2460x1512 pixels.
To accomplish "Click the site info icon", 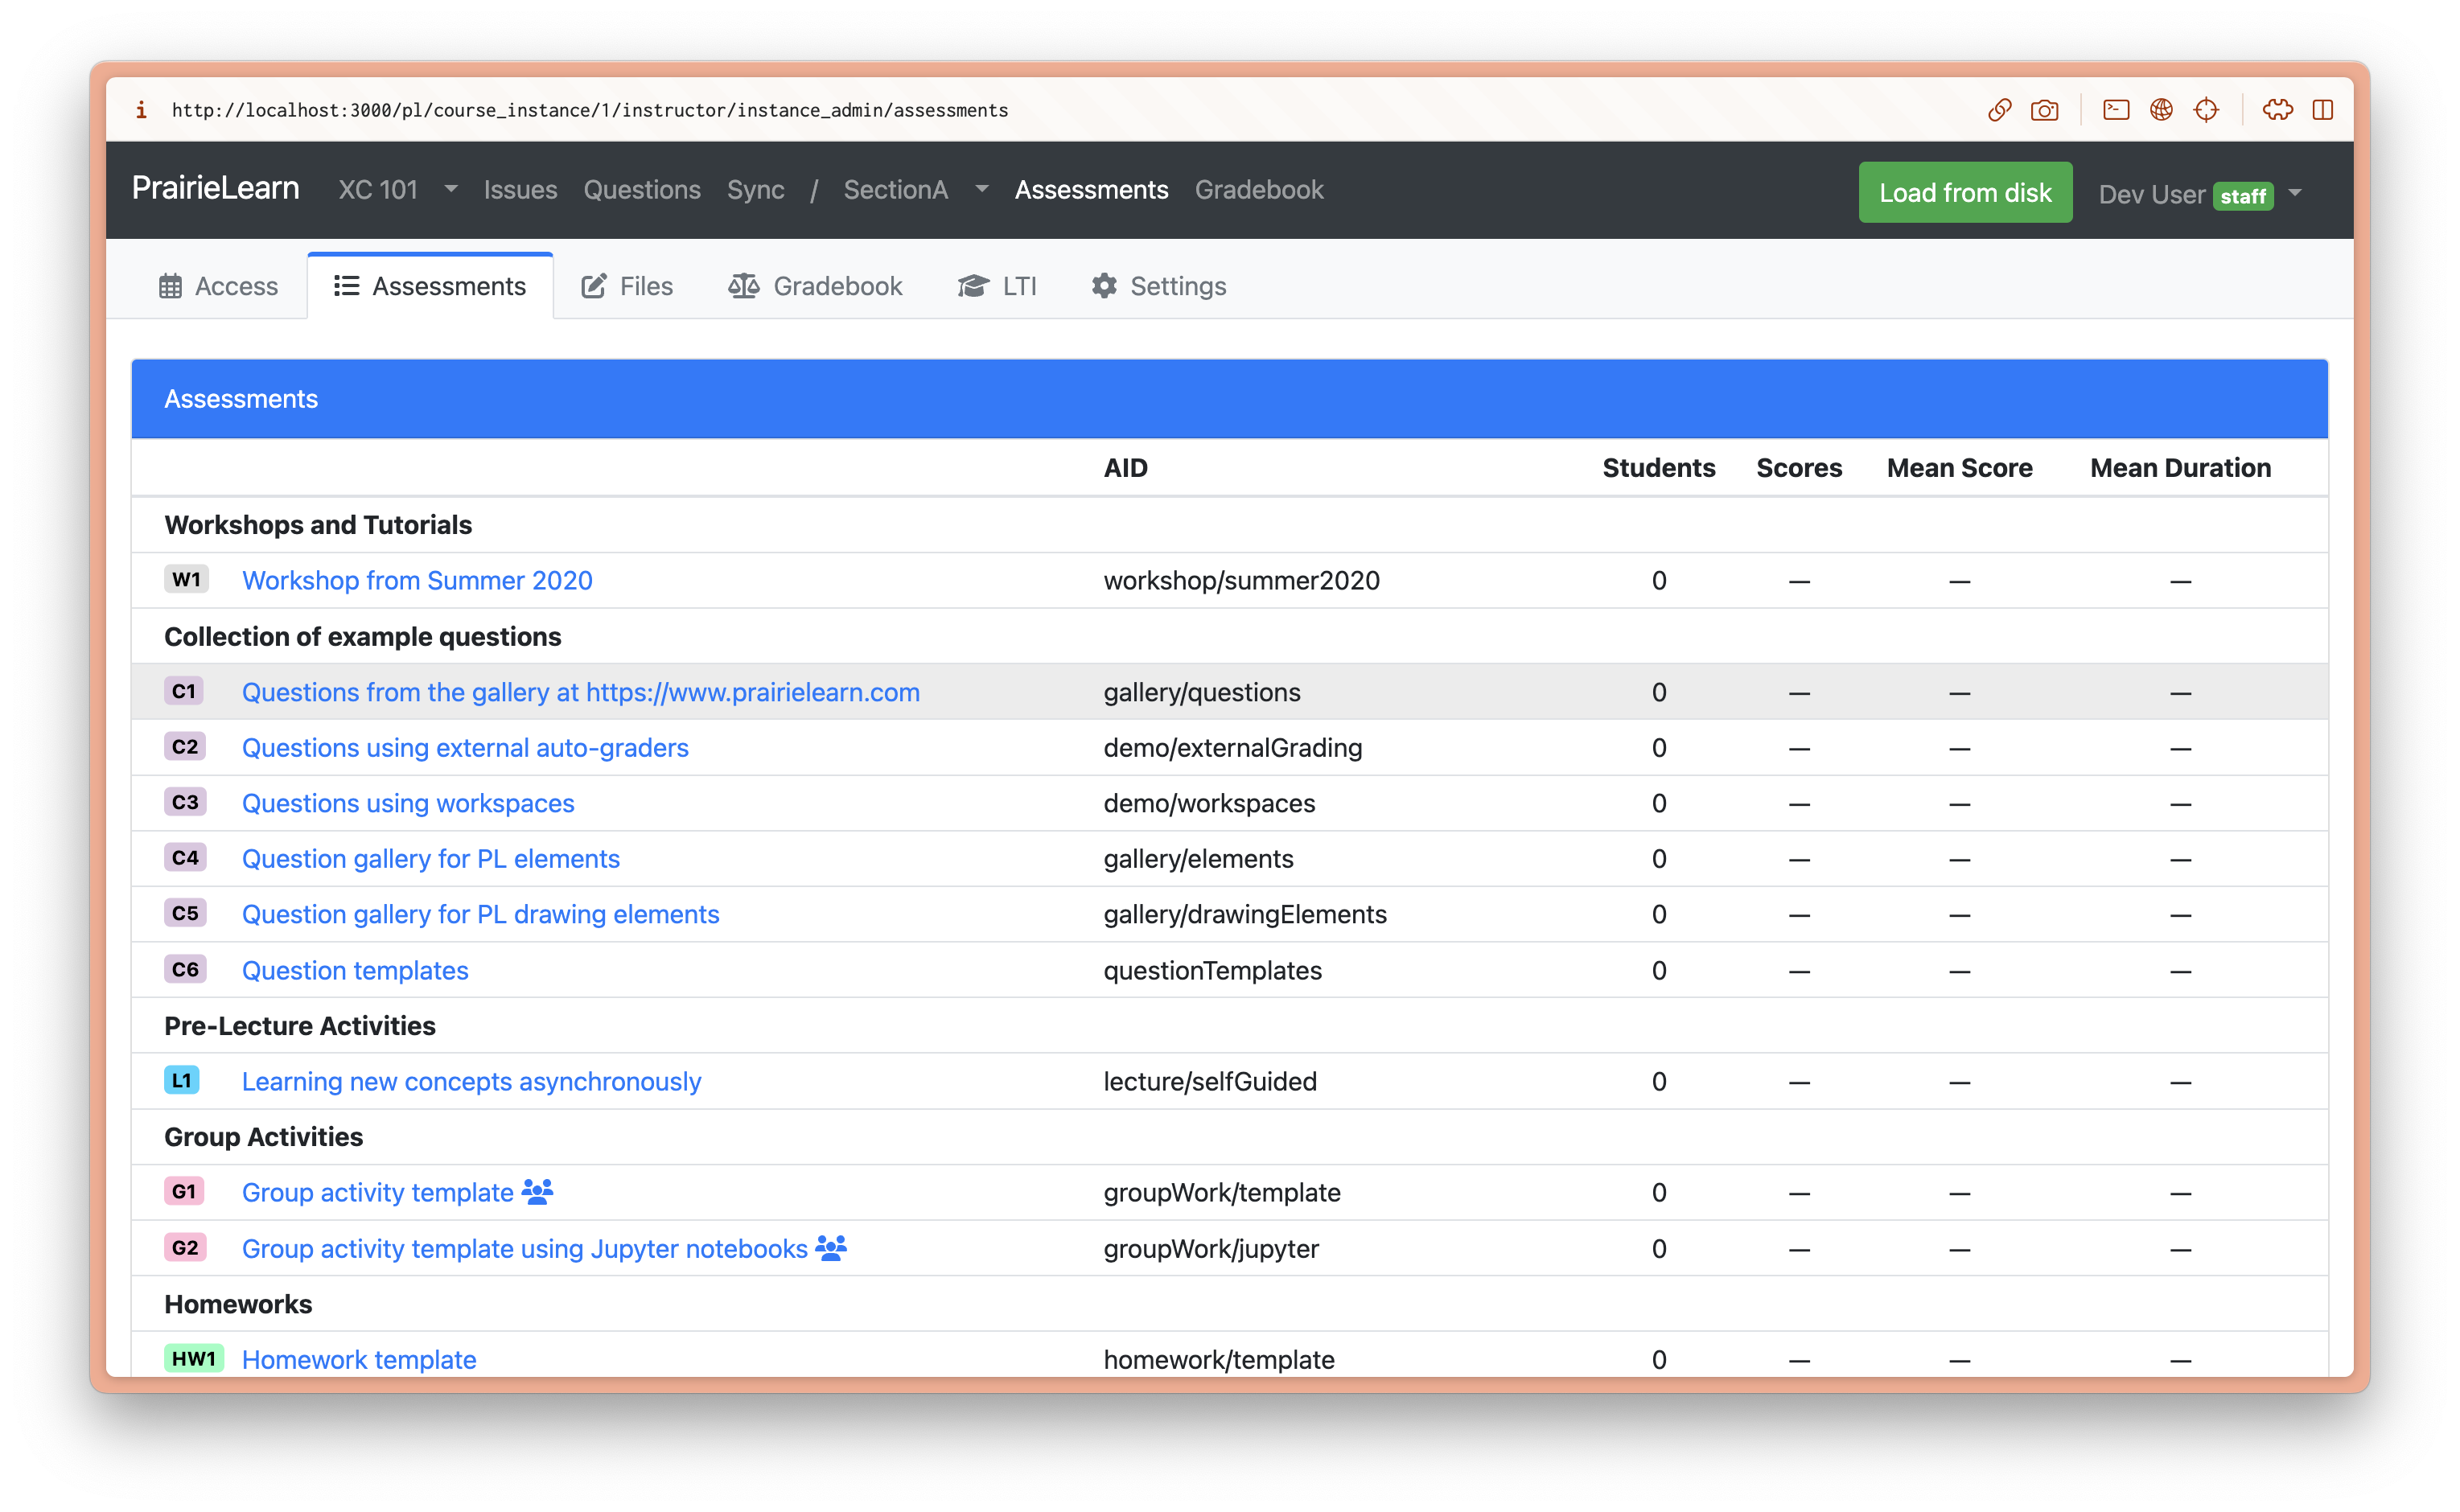I will coord(142,110).
